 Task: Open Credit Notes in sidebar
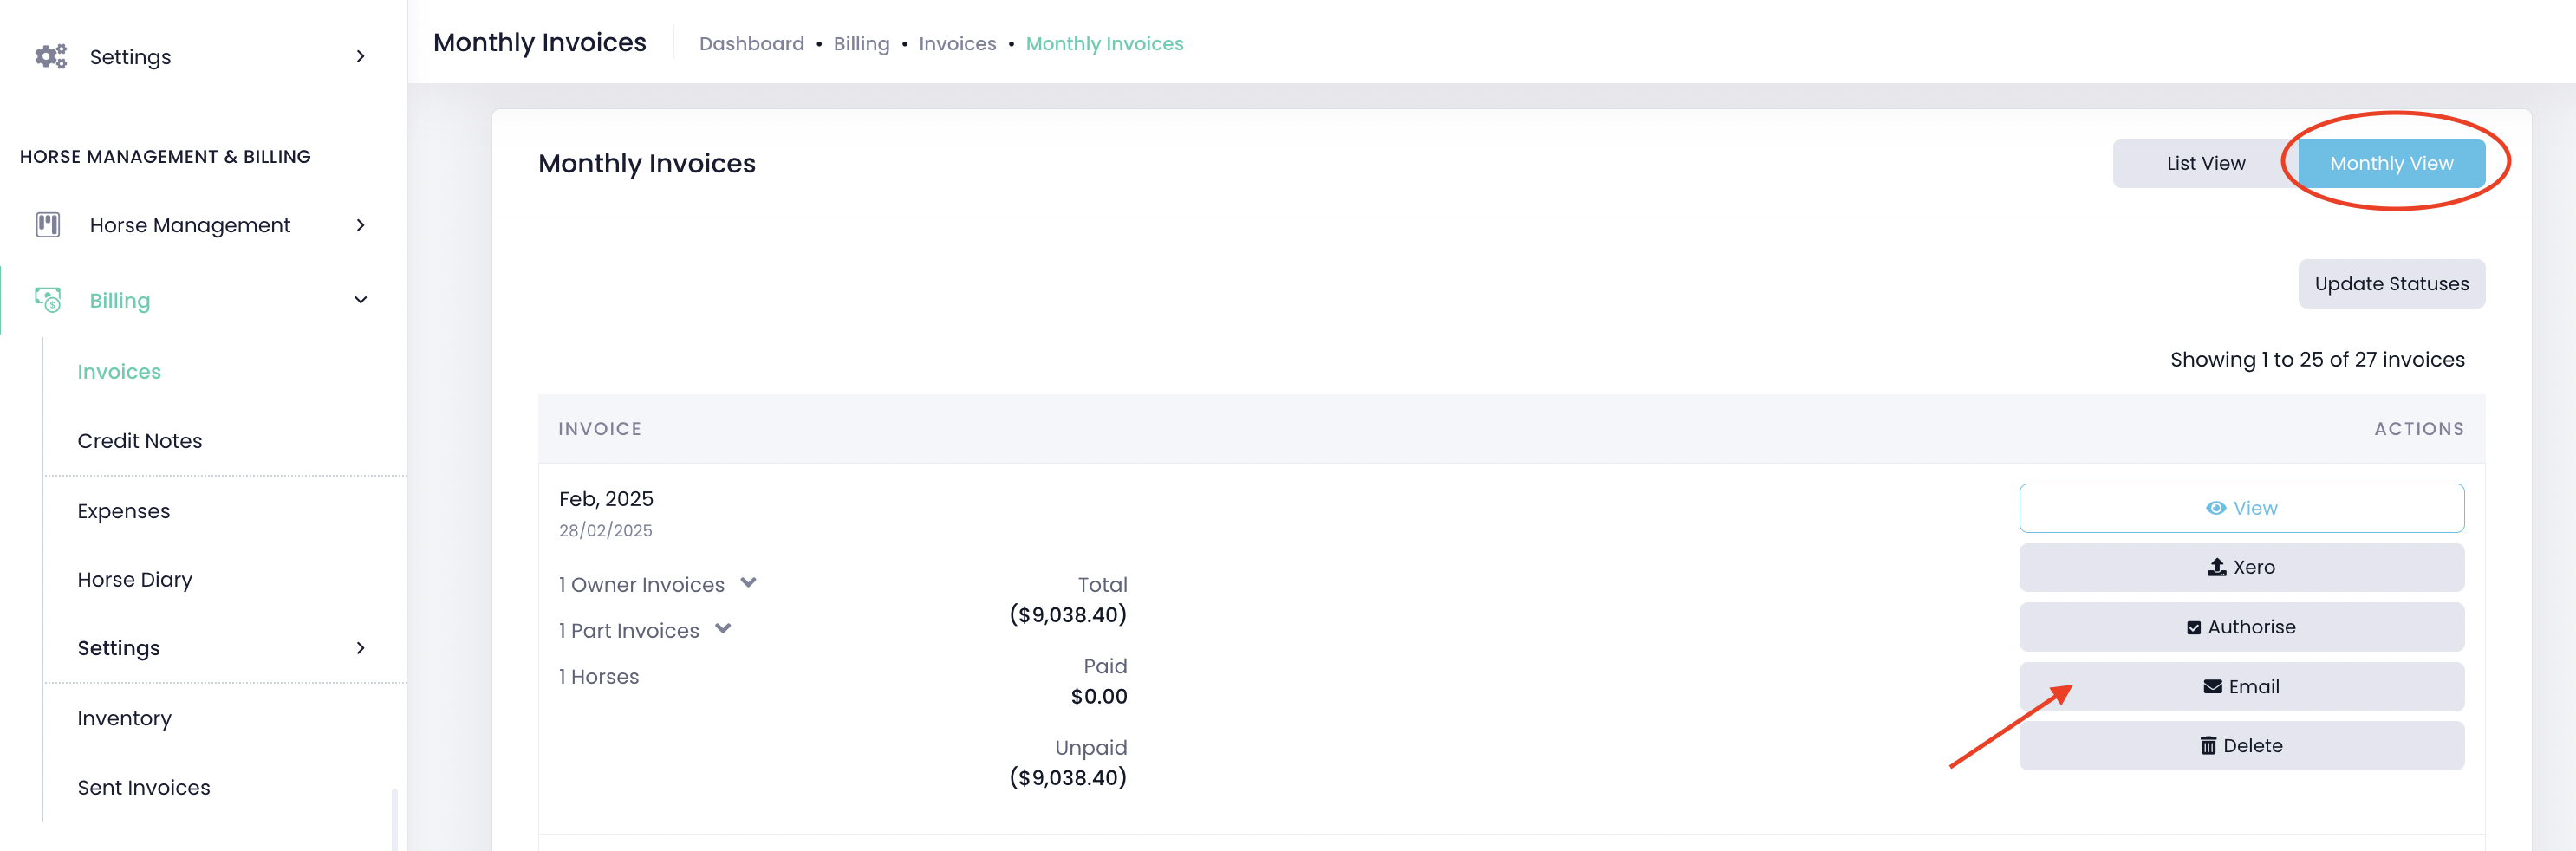pos(140,441)
